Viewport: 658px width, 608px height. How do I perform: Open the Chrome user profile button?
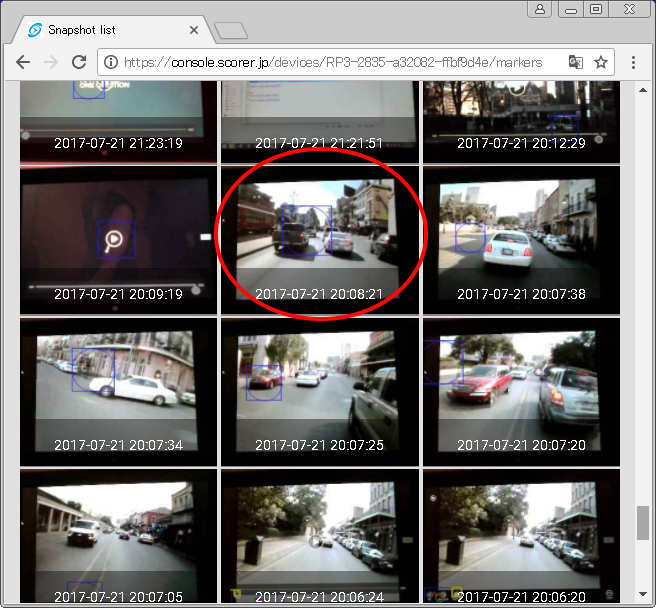540,9
